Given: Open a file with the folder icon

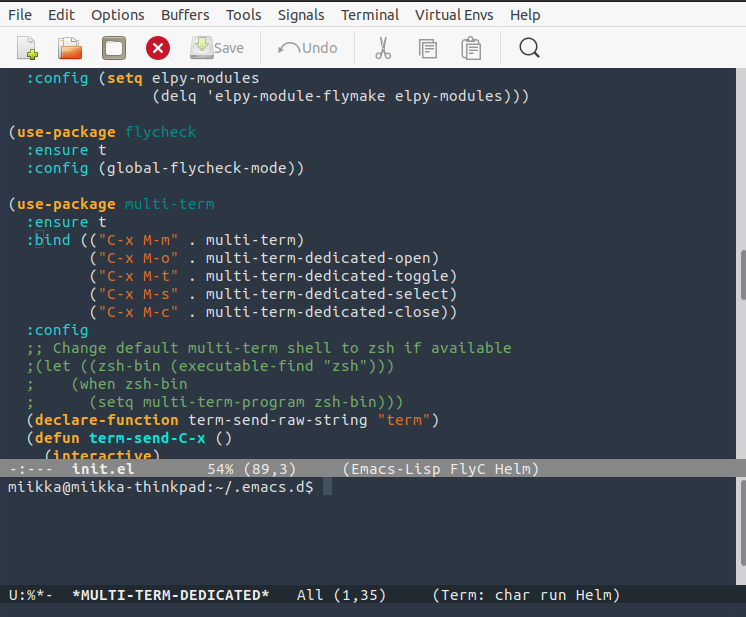Looking at the screenshot, I should pyautogui.click(x=70, y=48).
